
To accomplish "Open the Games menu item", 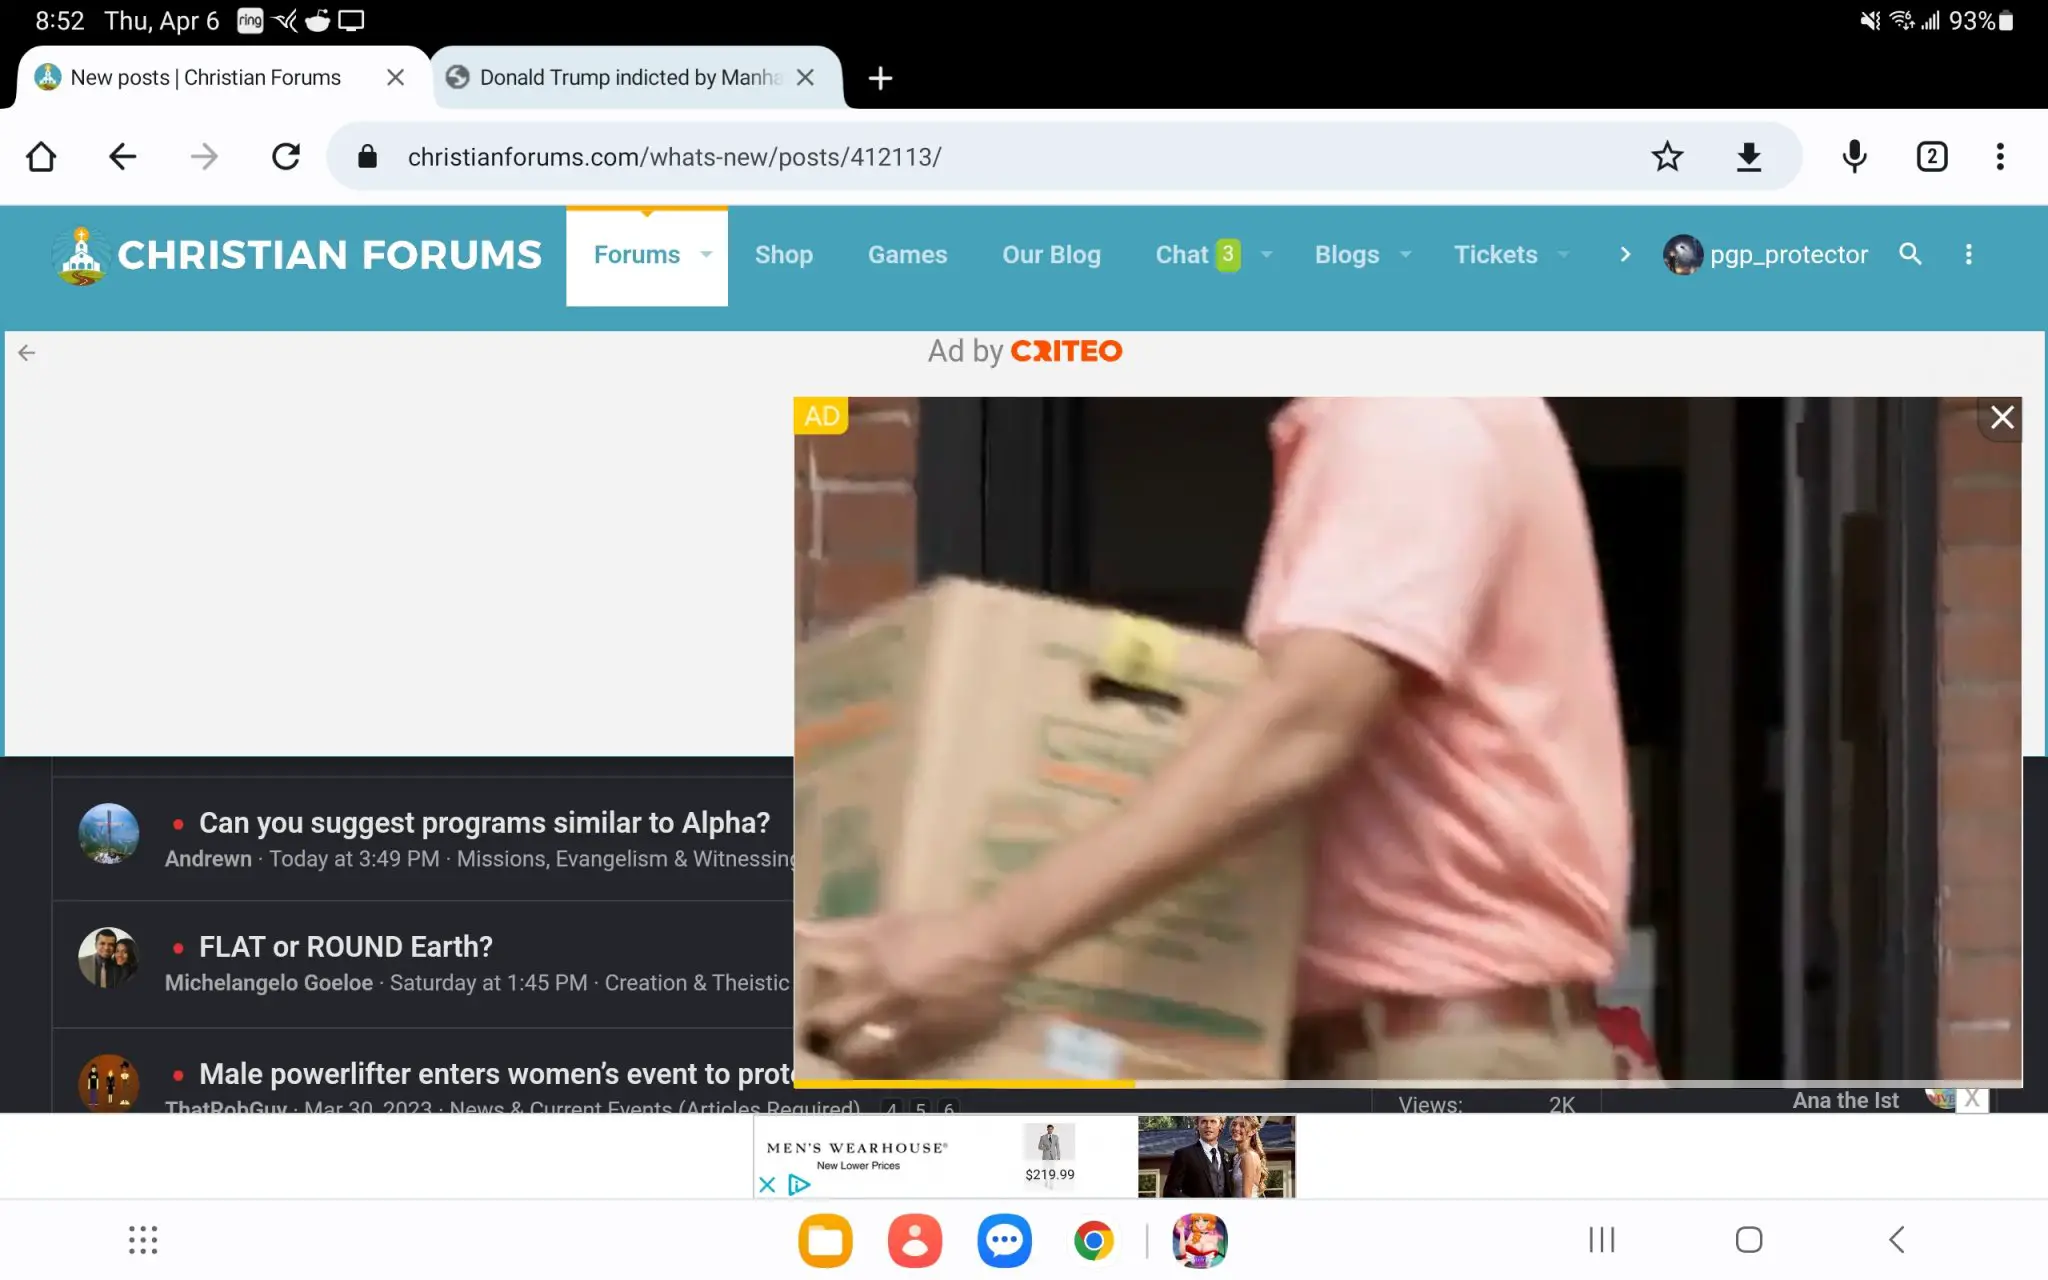I will point(907,255).
